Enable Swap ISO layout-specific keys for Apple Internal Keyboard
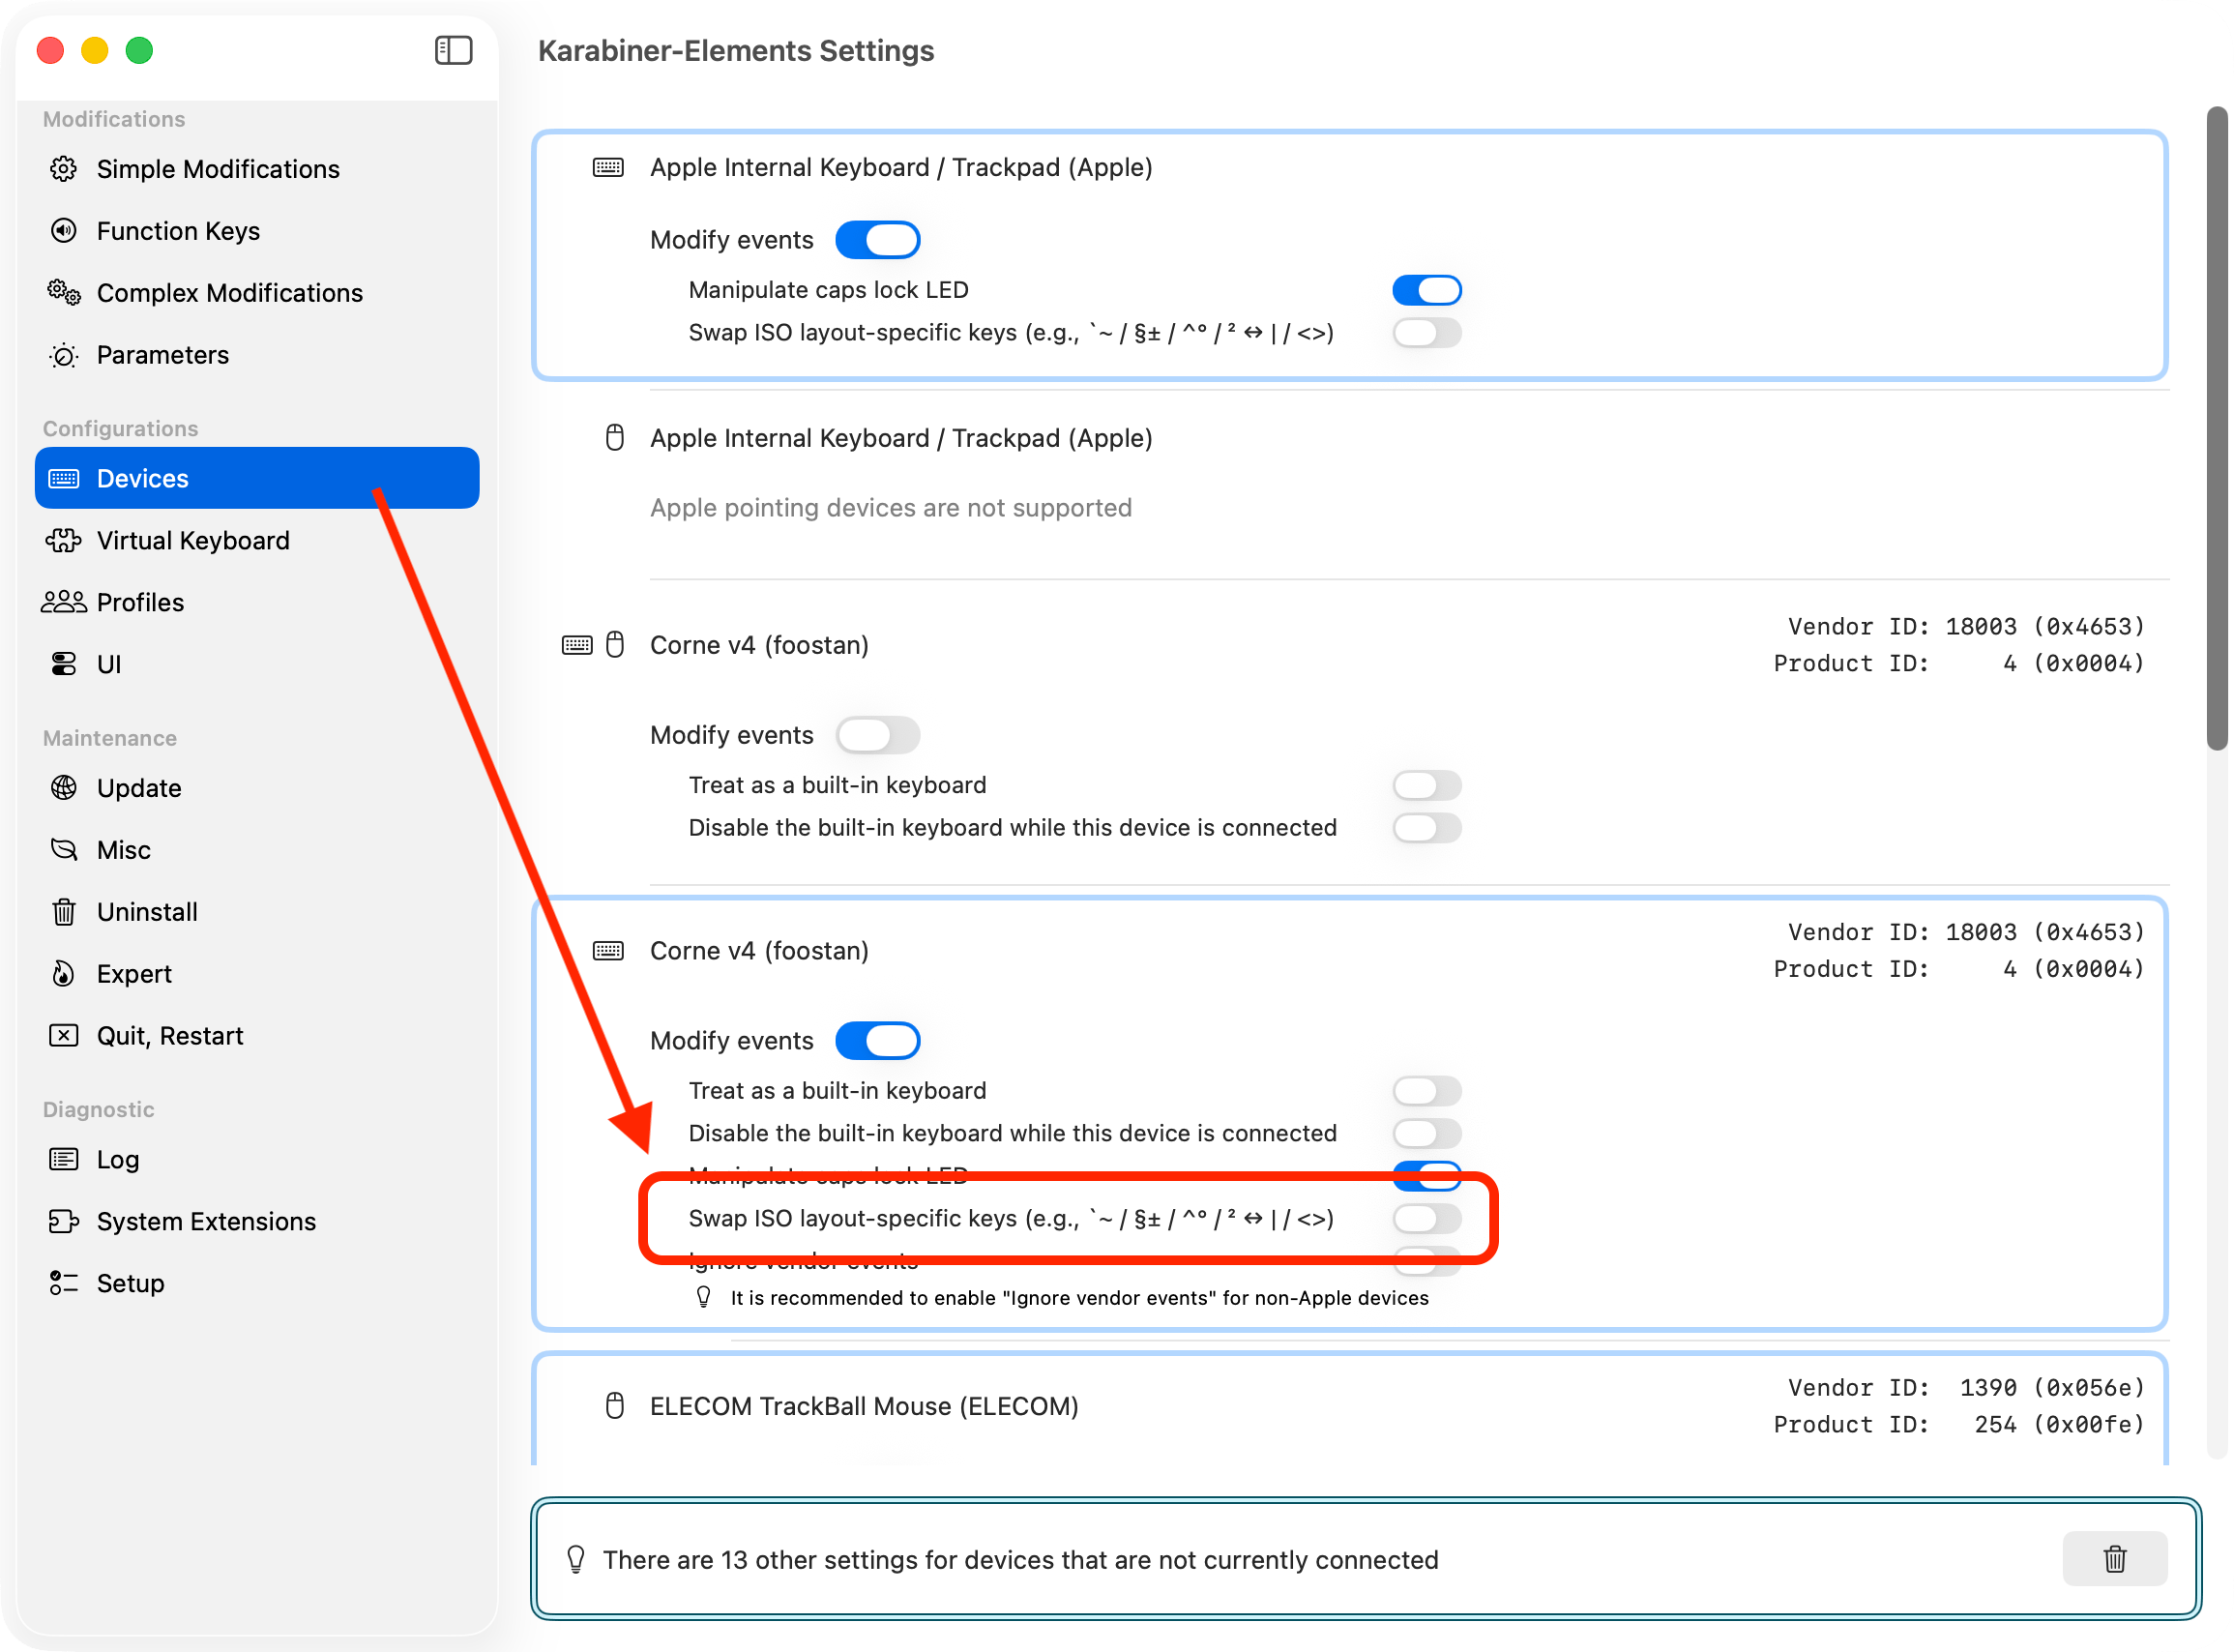The image size is (2234, 1652). click(1426, 332)
